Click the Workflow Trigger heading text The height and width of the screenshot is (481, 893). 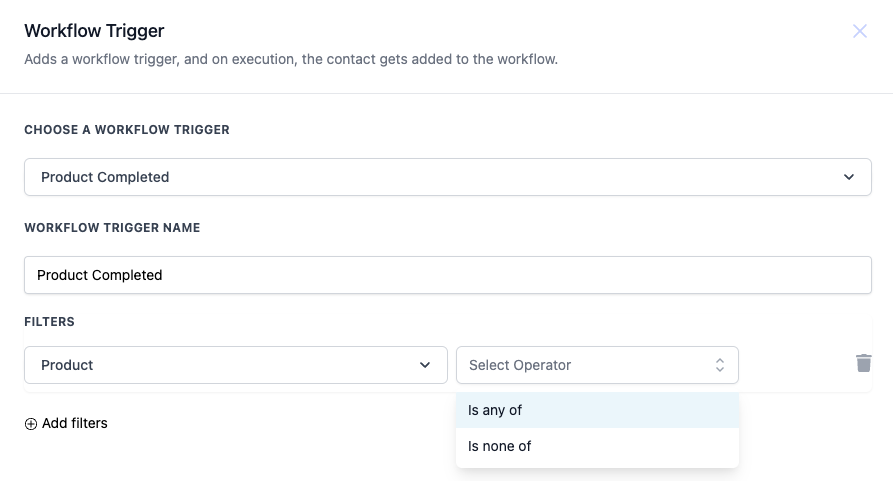(x=94, y=32)
